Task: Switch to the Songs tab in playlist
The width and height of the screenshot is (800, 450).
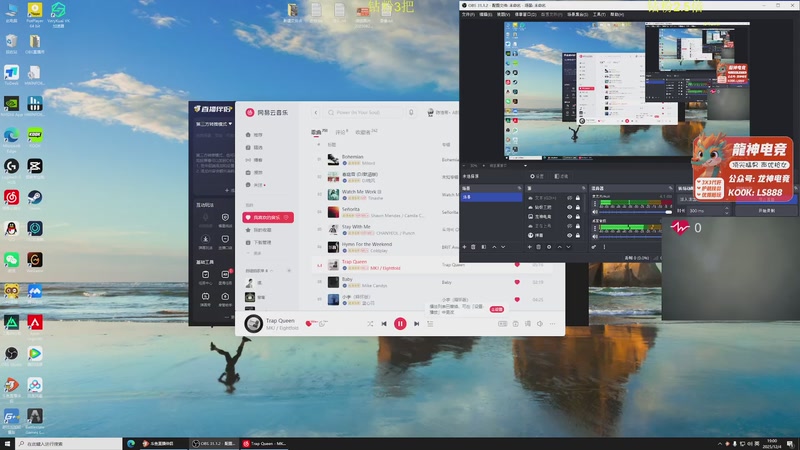Action: pyautogui.click(x=316, y=132)
